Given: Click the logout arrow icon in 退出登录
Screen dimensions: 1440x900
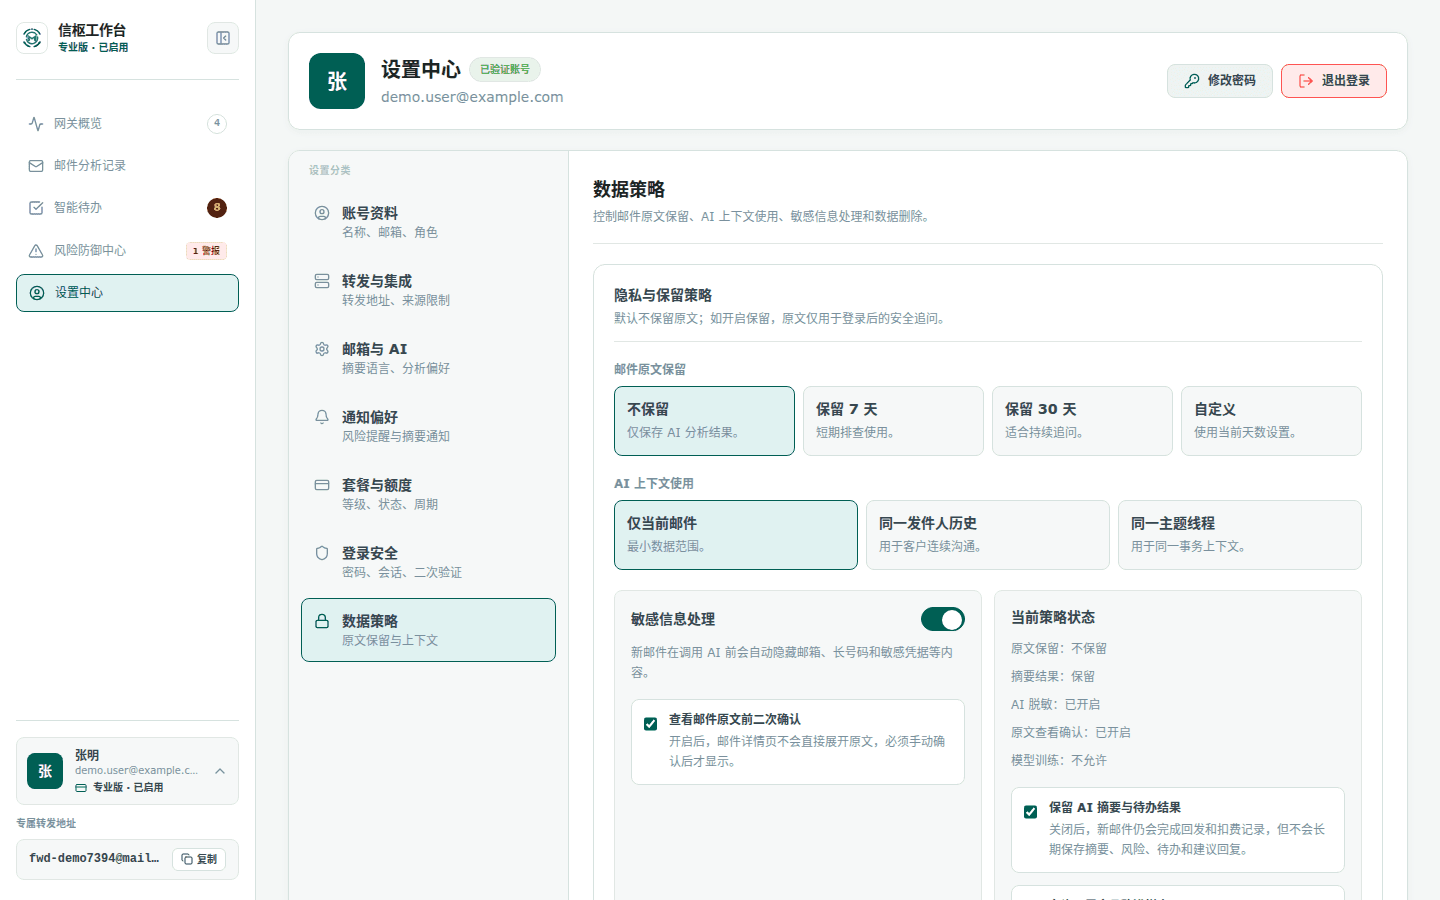Looking at the screenshot, I should pyautogui.click(x=1306, y=81).
